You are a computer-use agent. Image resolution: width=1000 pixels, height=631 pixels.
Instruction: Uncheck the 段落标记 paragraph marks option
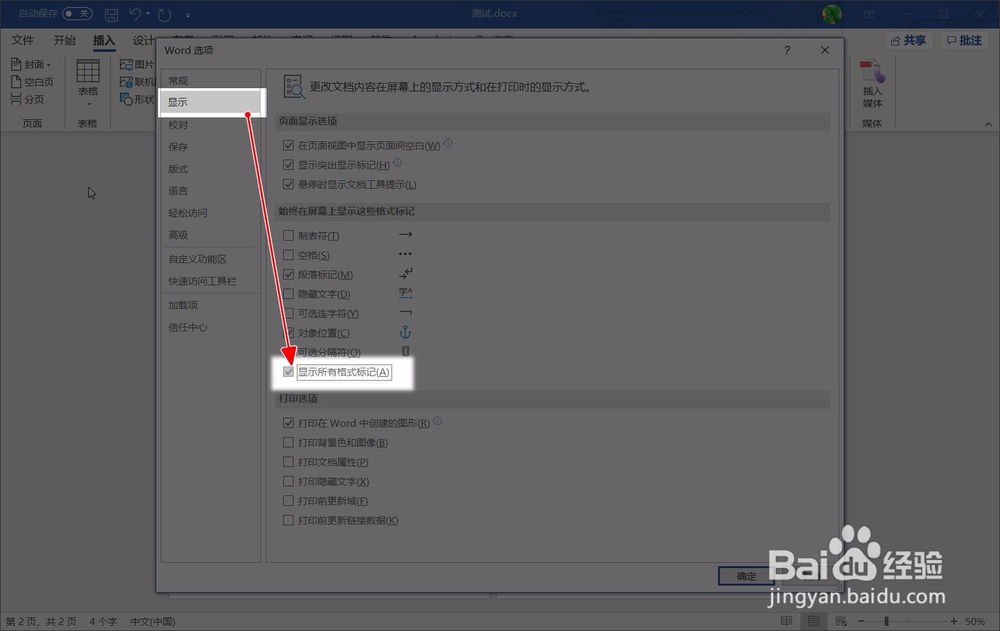pyautogui.click(x=288, y=274)
